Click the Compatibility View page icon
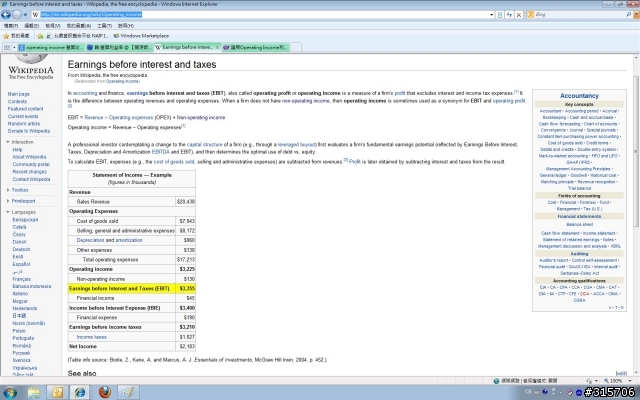This screenshot has width=640, height=400. pos(500,15)
